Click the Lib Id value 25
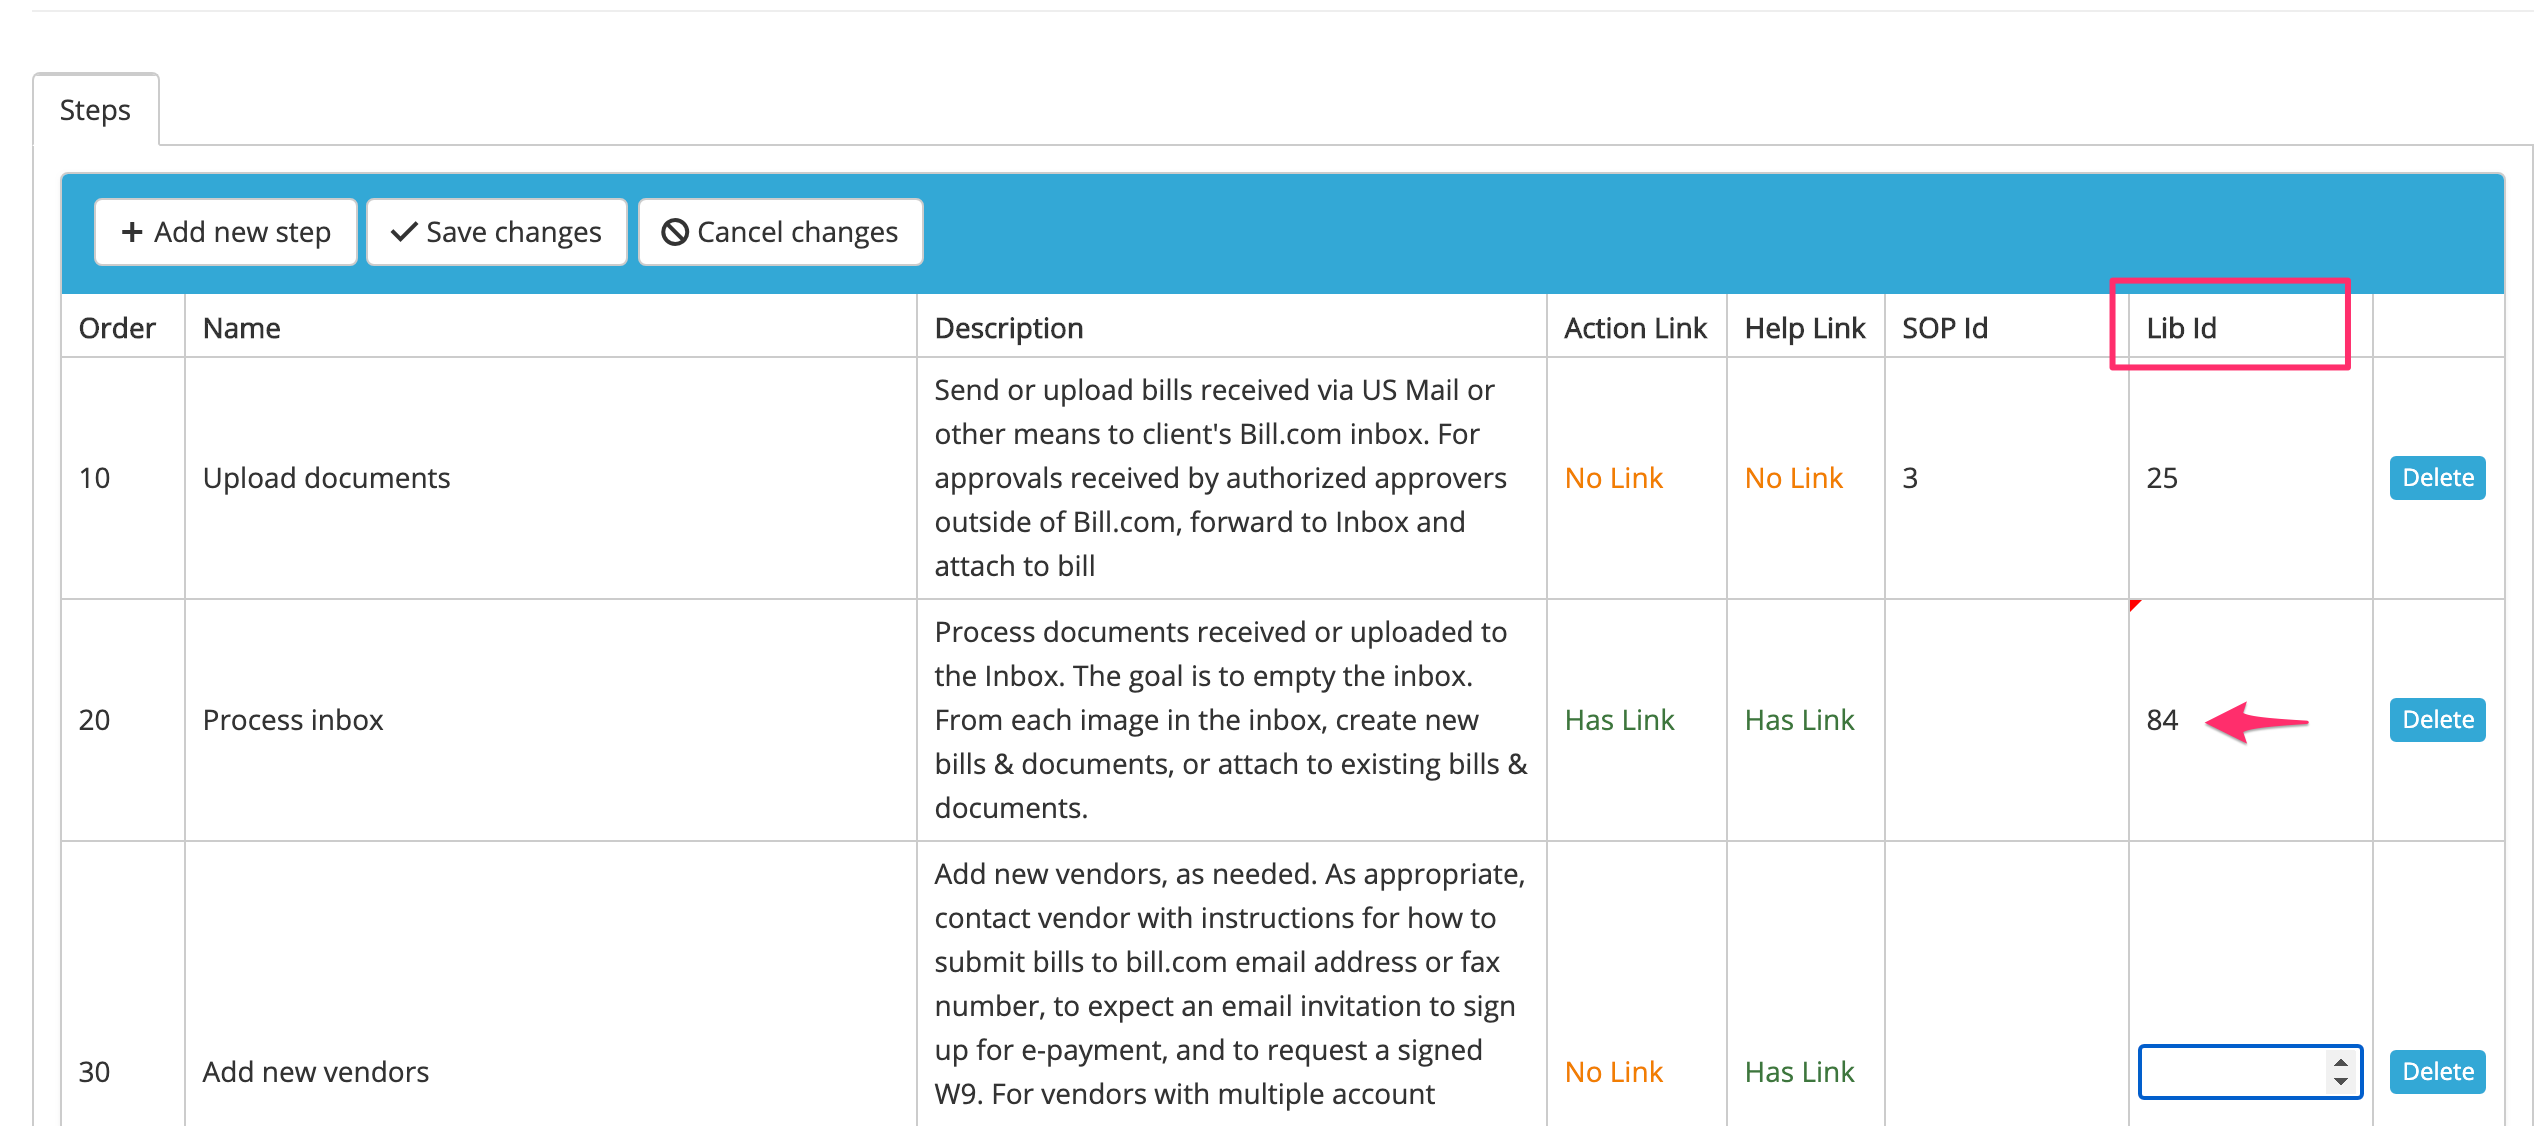 [x=2163, y=477]
